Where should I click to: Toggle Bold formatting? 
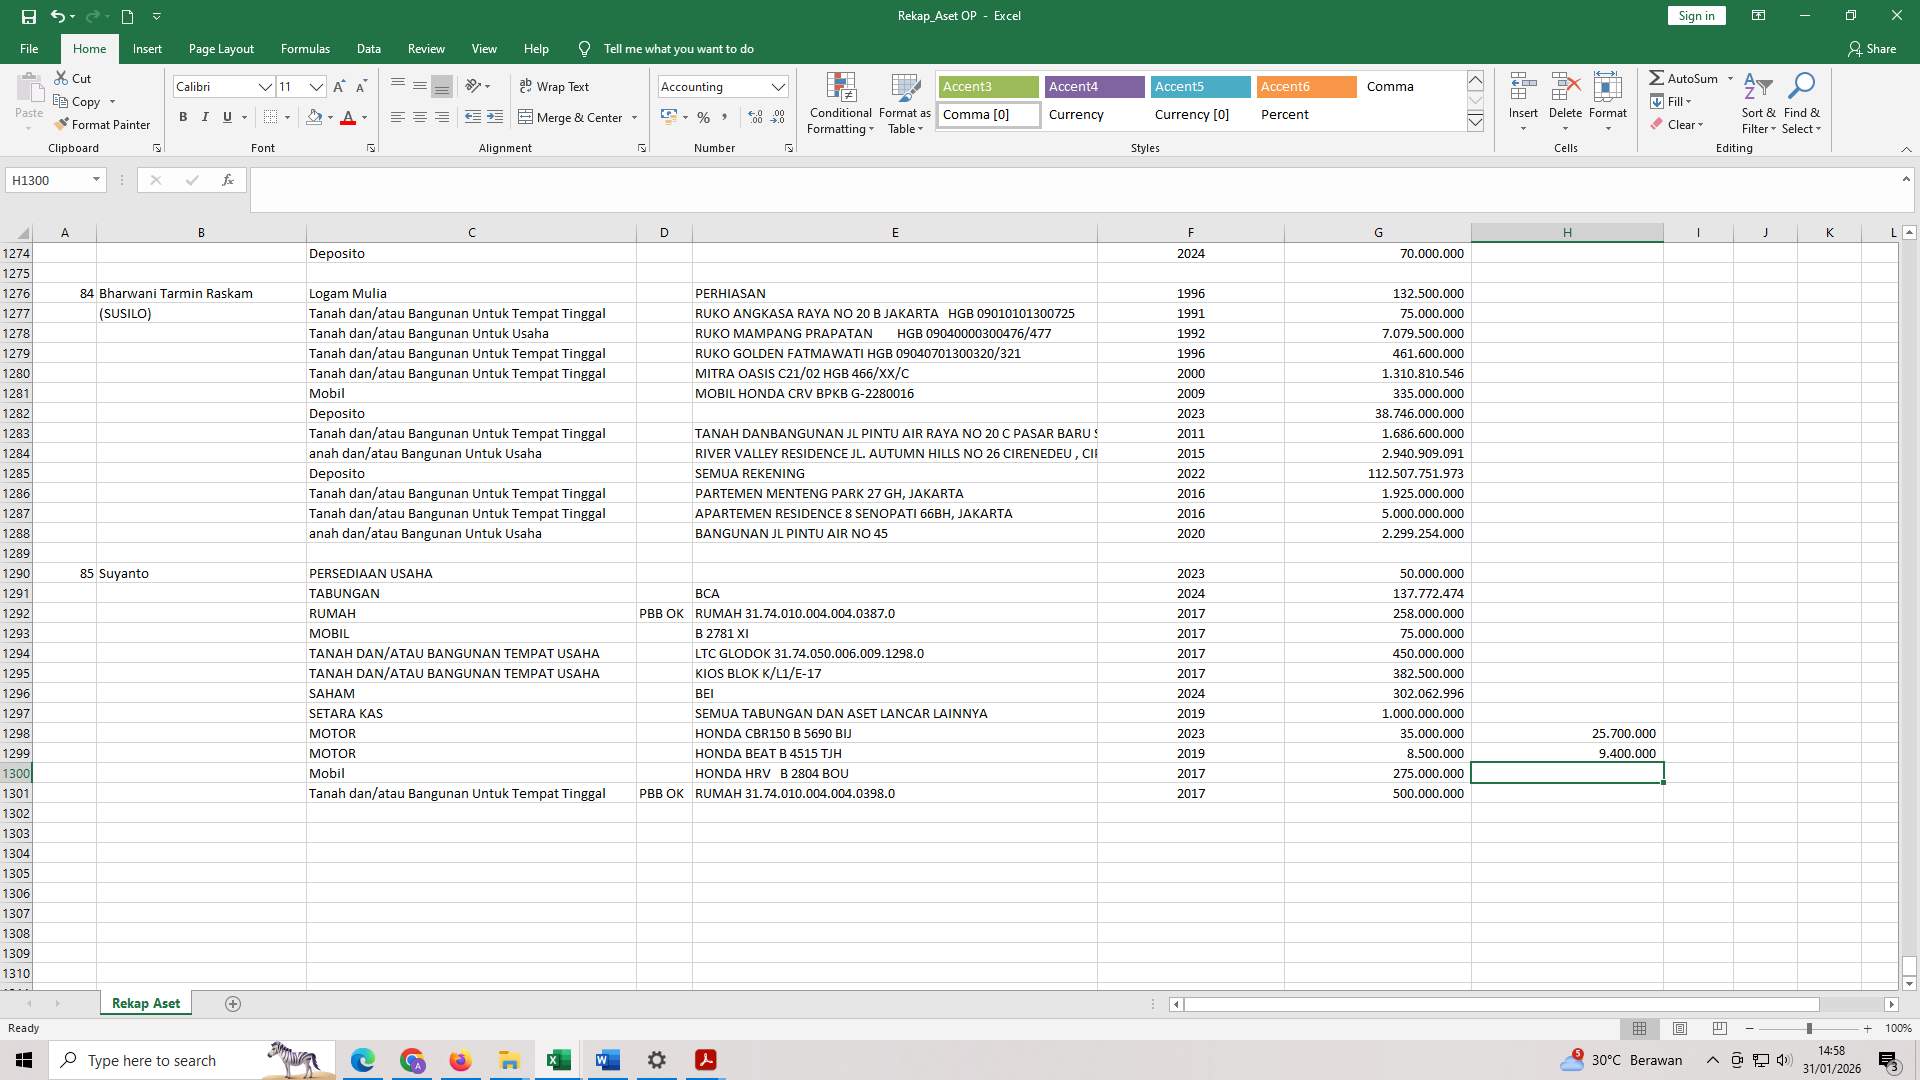(x=183, y=117)
